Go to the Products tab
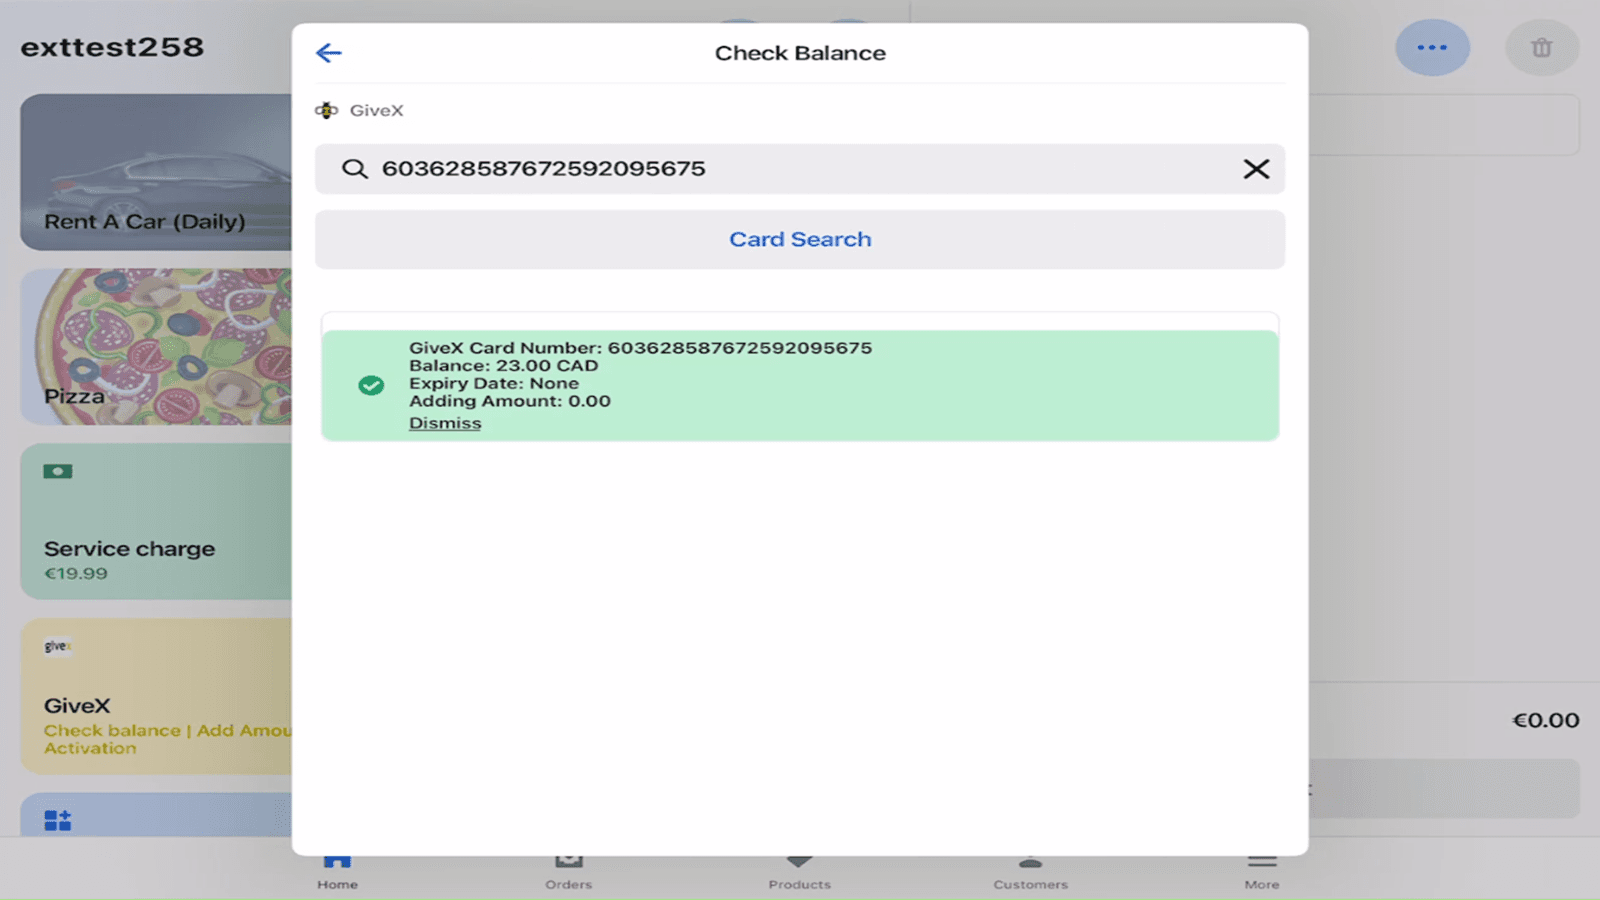This screenshot has width=1600, height=900. 799,872
